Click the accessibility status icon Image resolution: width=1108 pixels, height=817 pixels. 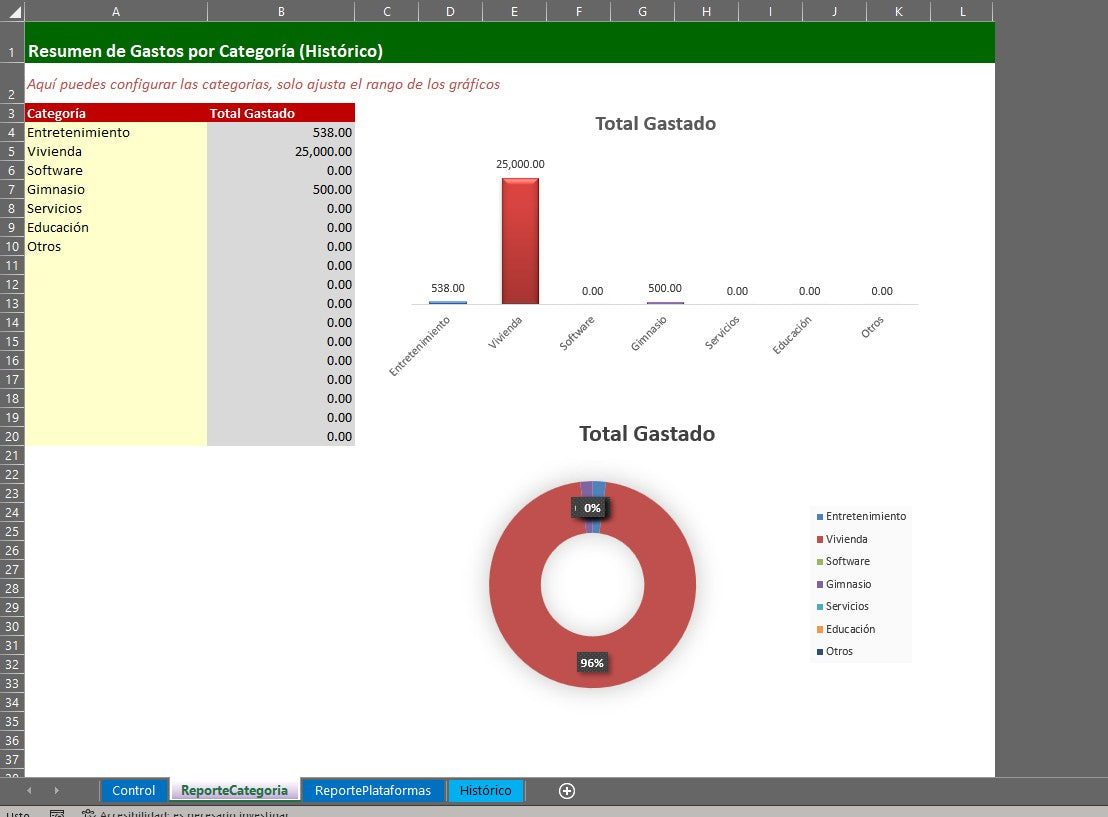point(88,813)
